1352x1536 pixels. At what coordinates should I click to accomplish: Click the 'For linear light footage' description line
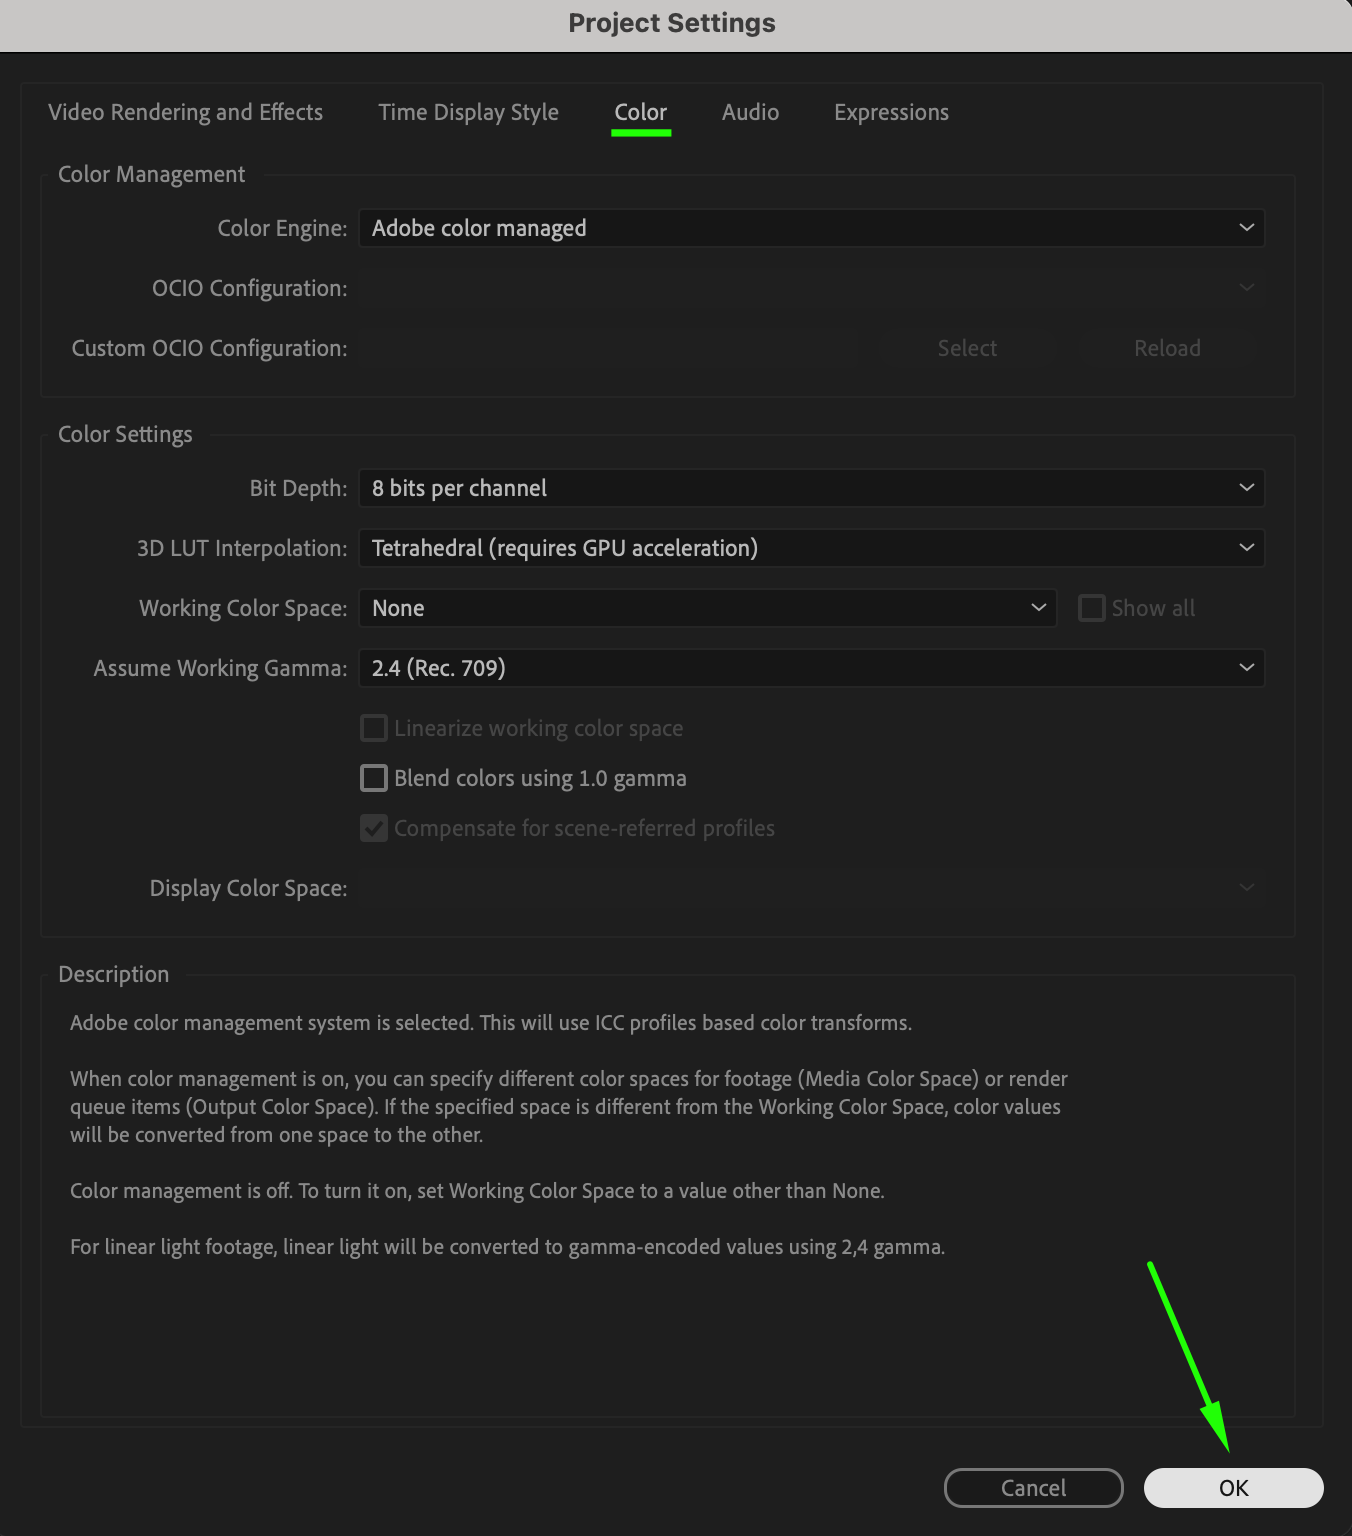507,1247
